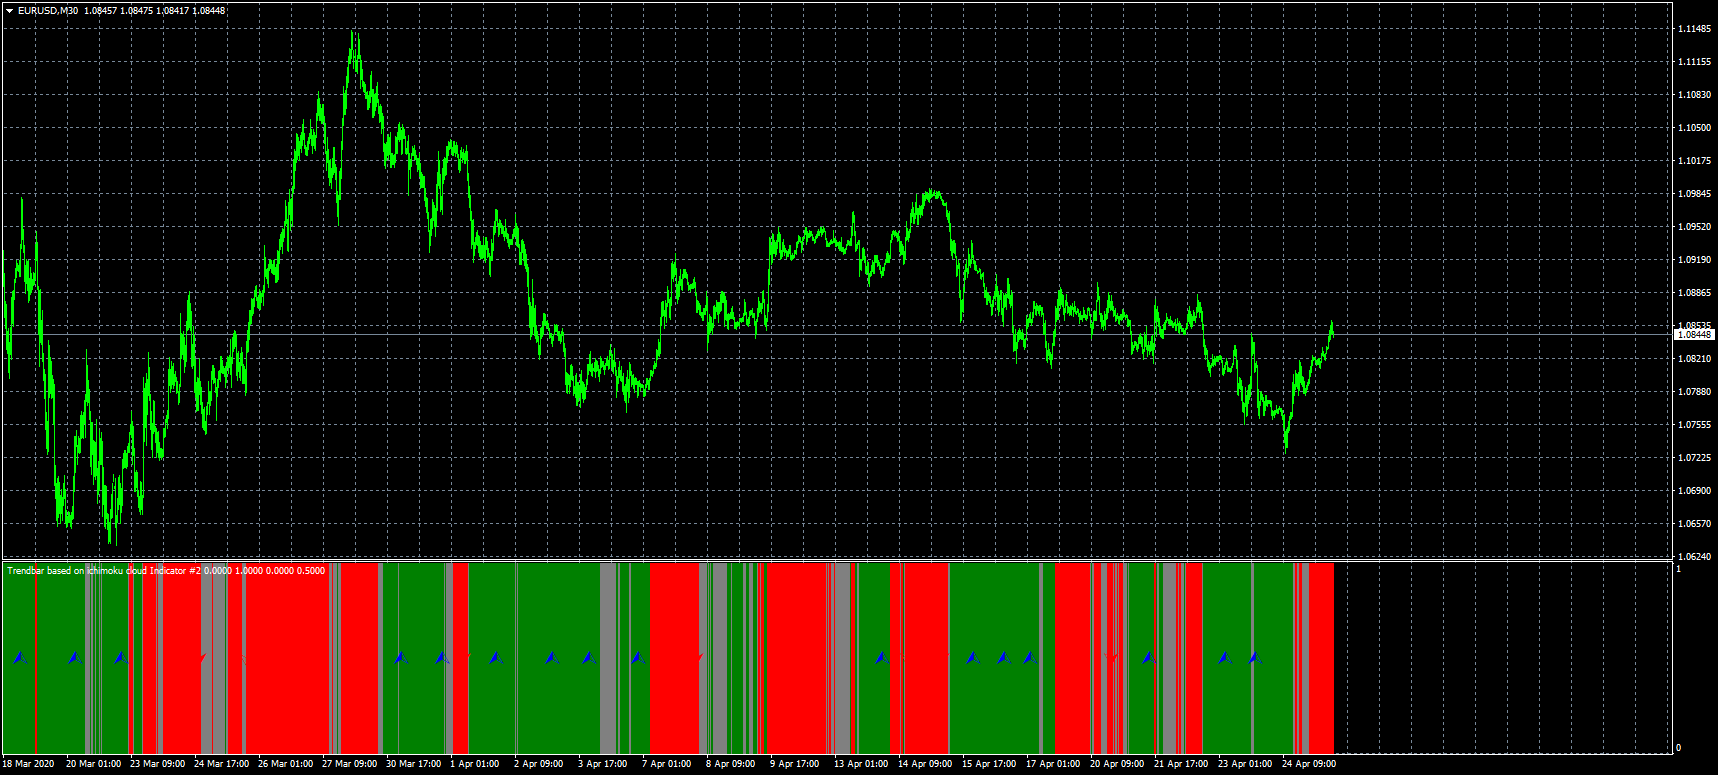Click the 13 Apr 01:00 time label
Image resolution: width=1718 pixels, height=775 pixels.
click(861, 764)
